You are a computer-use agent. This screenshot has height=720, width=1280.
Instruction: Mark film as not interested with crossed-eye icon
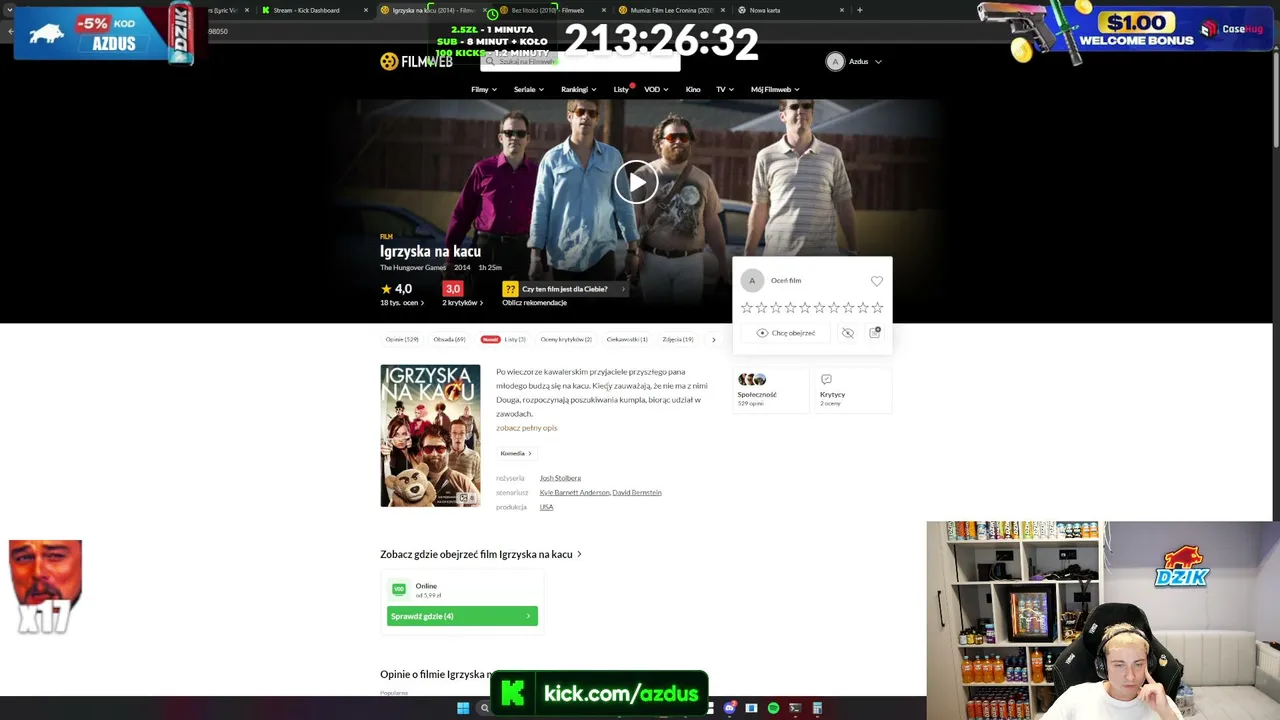tap(848, 333)
